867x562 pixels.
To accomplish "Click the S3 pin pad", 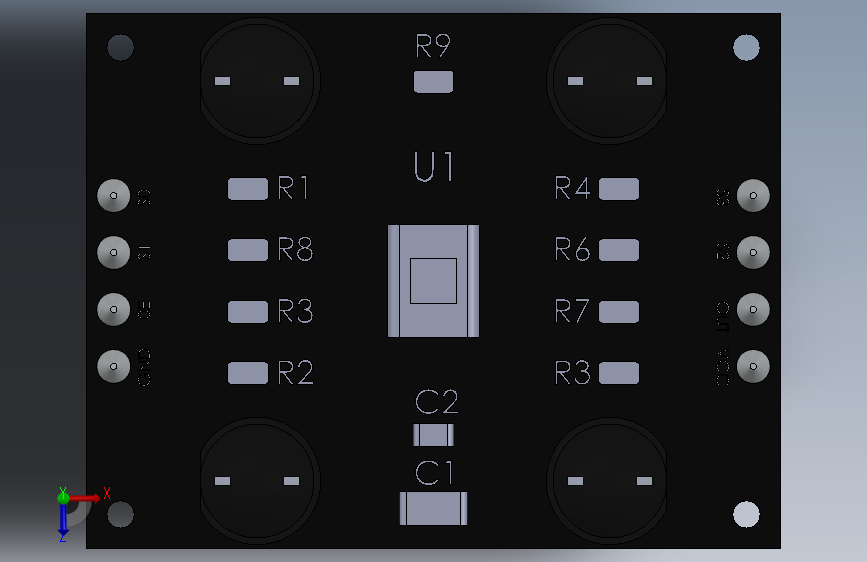I will (x=753, y=195).
